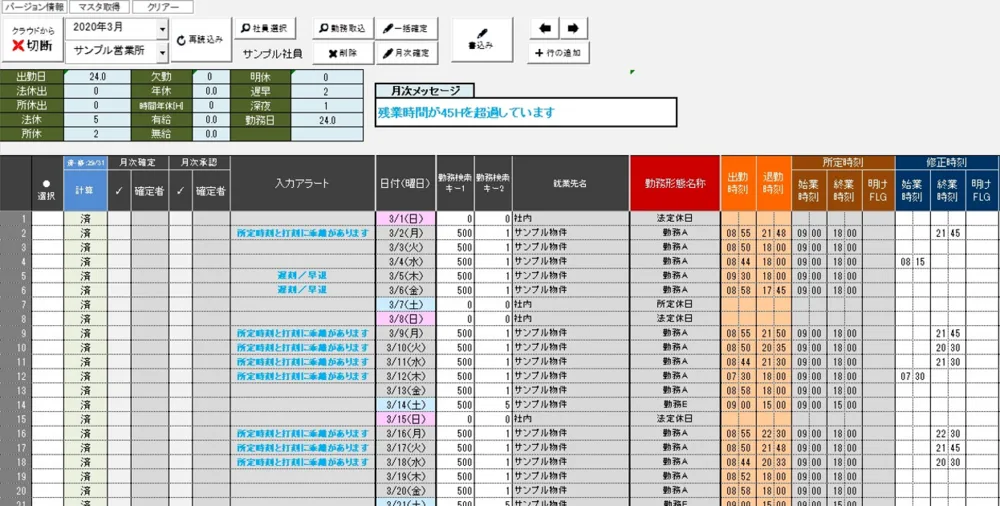The image size is (1000, 506).
Task: Run 一括確定 bulk confirm
Action: 407,29
